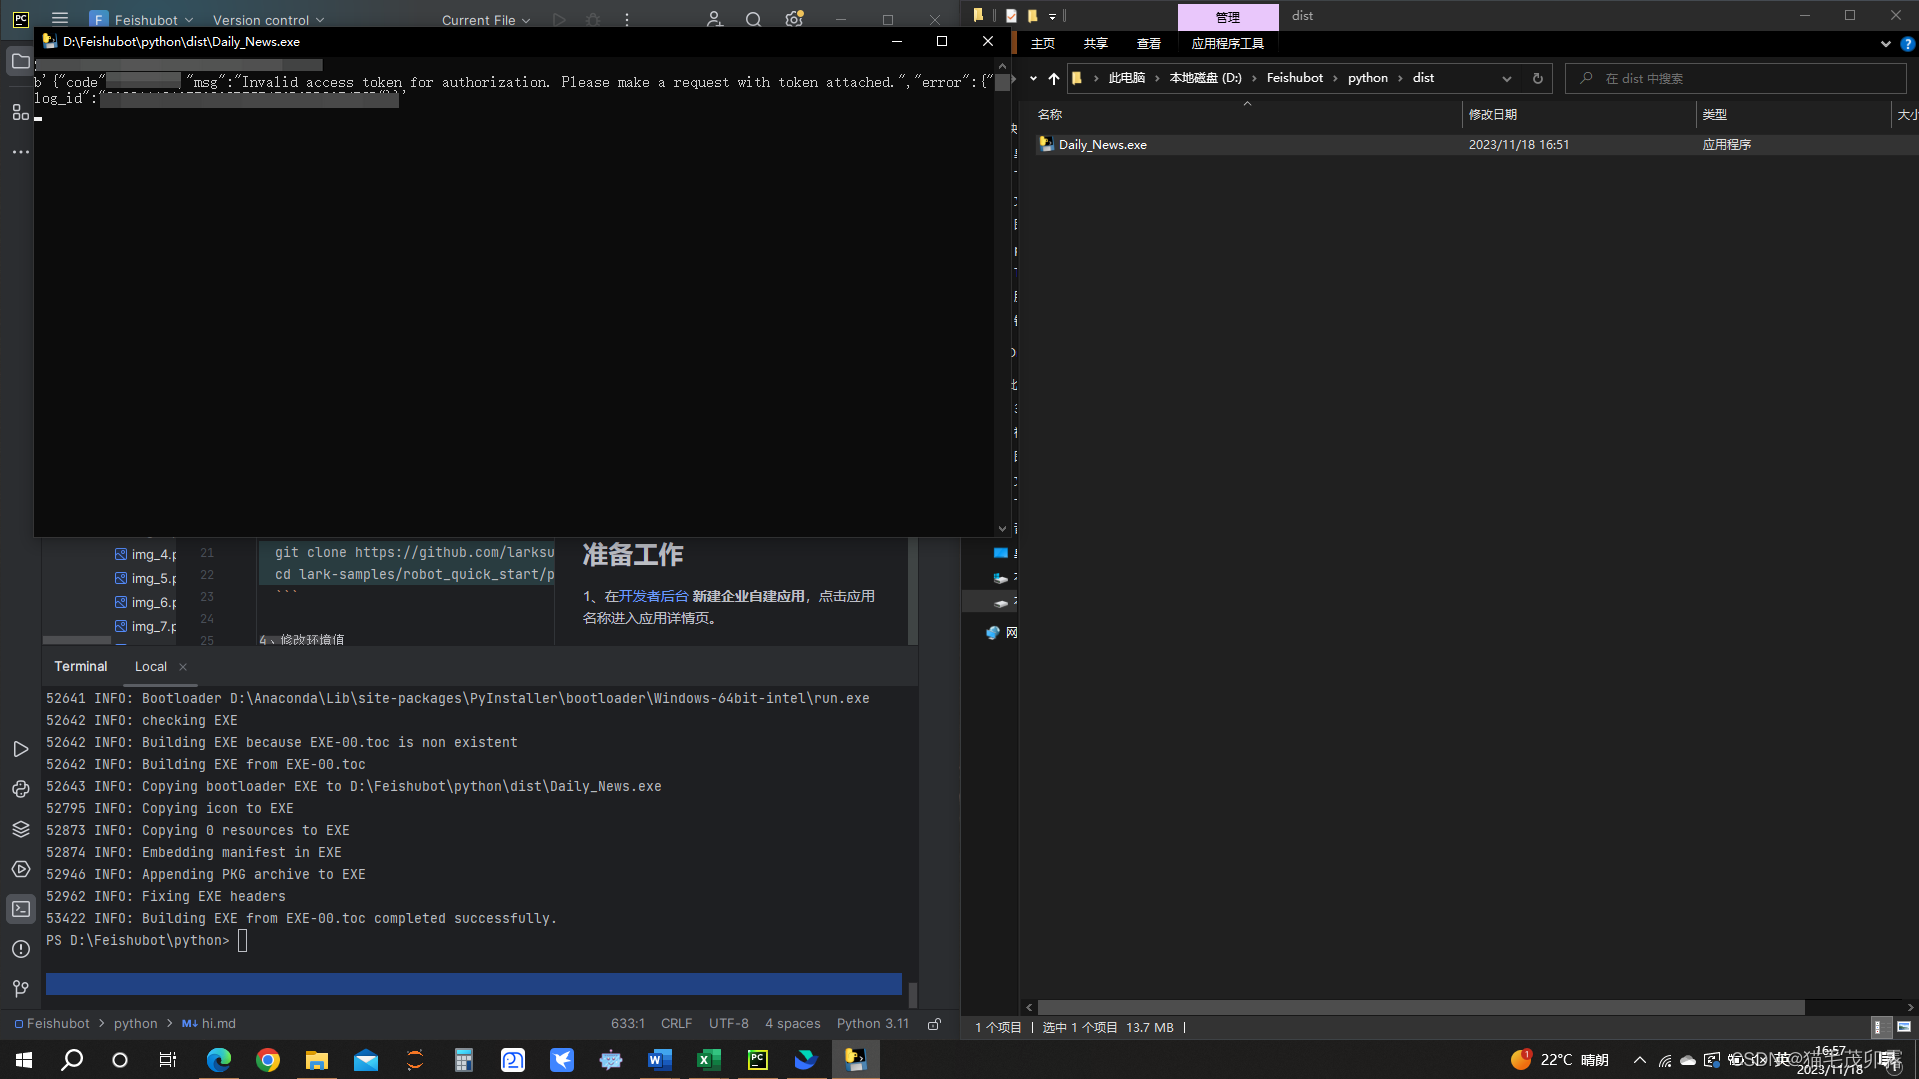
Task: Click Feishubot breadcrumb in Explorer address bar
Action: coord(1294,78)
